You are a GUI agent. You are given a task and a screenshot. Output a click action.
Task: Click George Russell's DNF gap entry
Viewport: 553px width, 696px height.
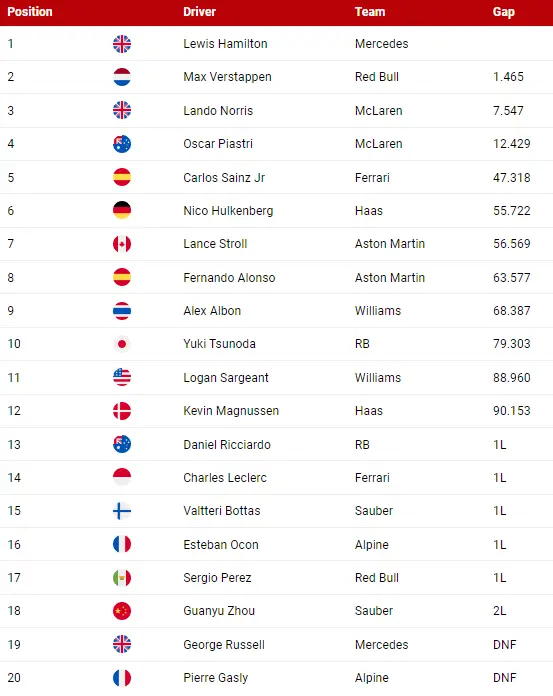pyautogui.click(x=505, y=645)
